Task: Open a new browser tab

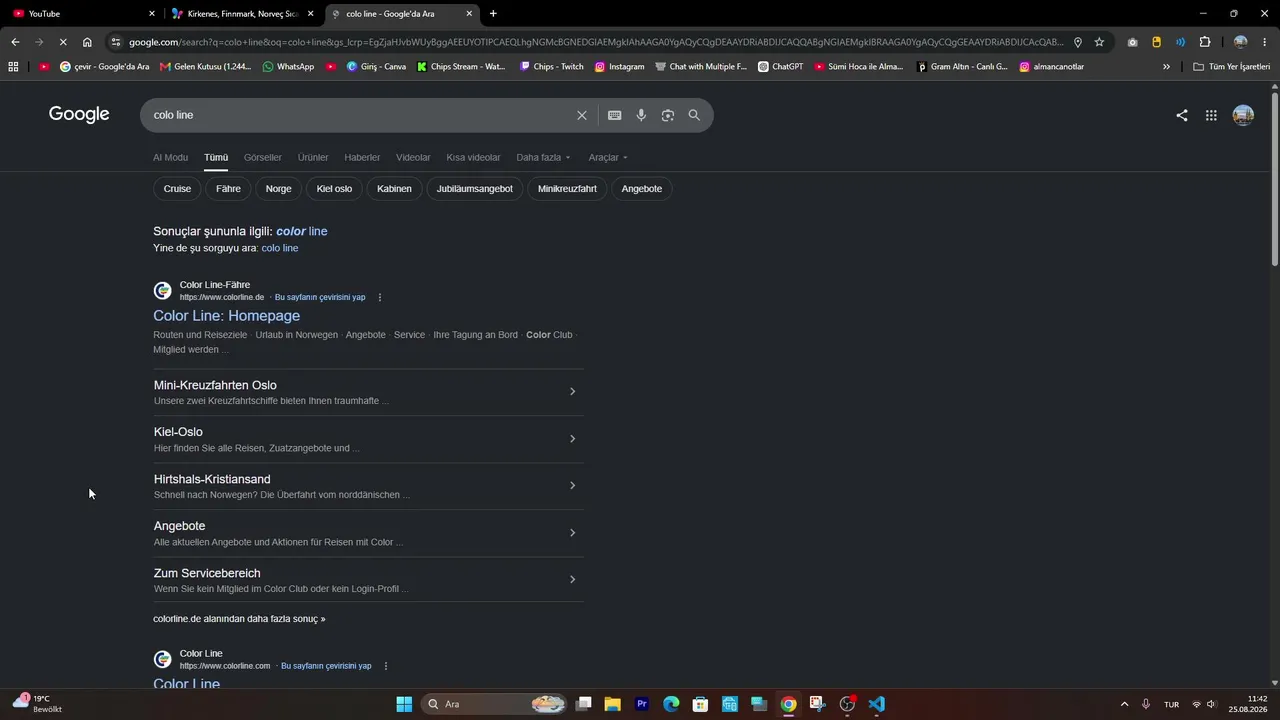Action: tap(493, 14)
